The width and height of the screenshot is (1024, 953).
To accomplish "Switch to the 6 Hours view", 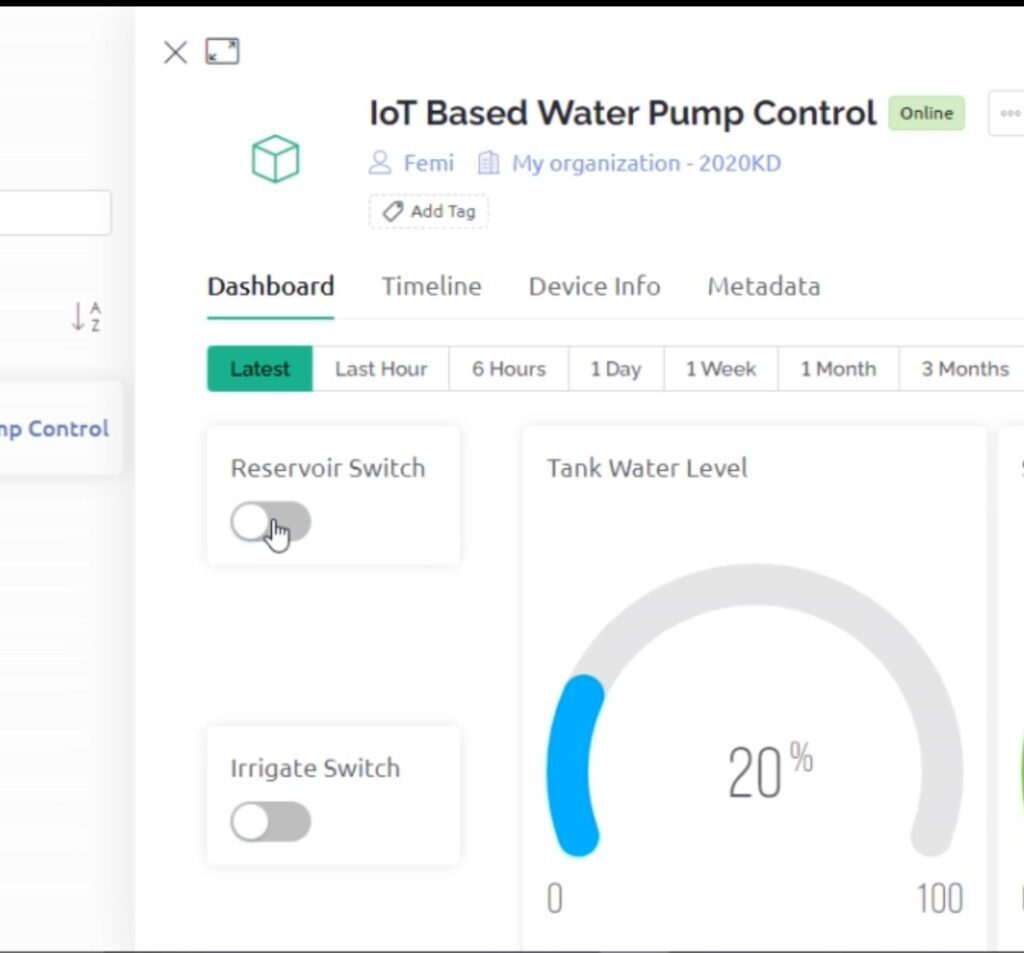I will [508, 368].
